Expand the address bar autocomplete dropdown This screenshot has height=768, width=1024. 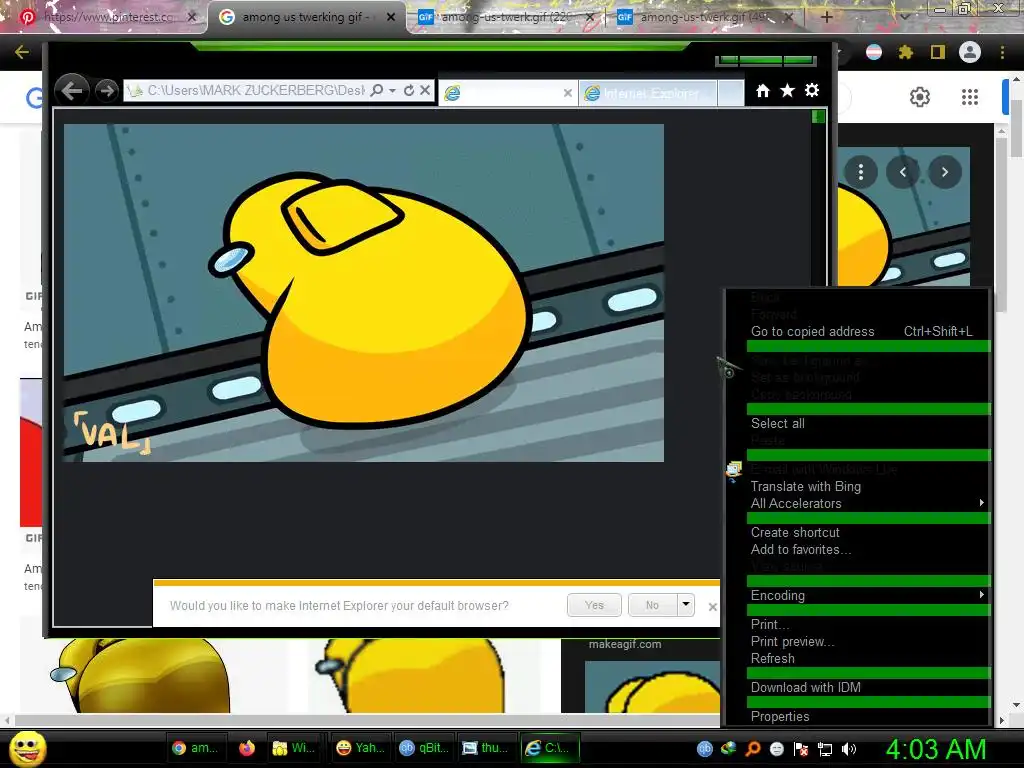pyautogui.click(x=392, y=90)
